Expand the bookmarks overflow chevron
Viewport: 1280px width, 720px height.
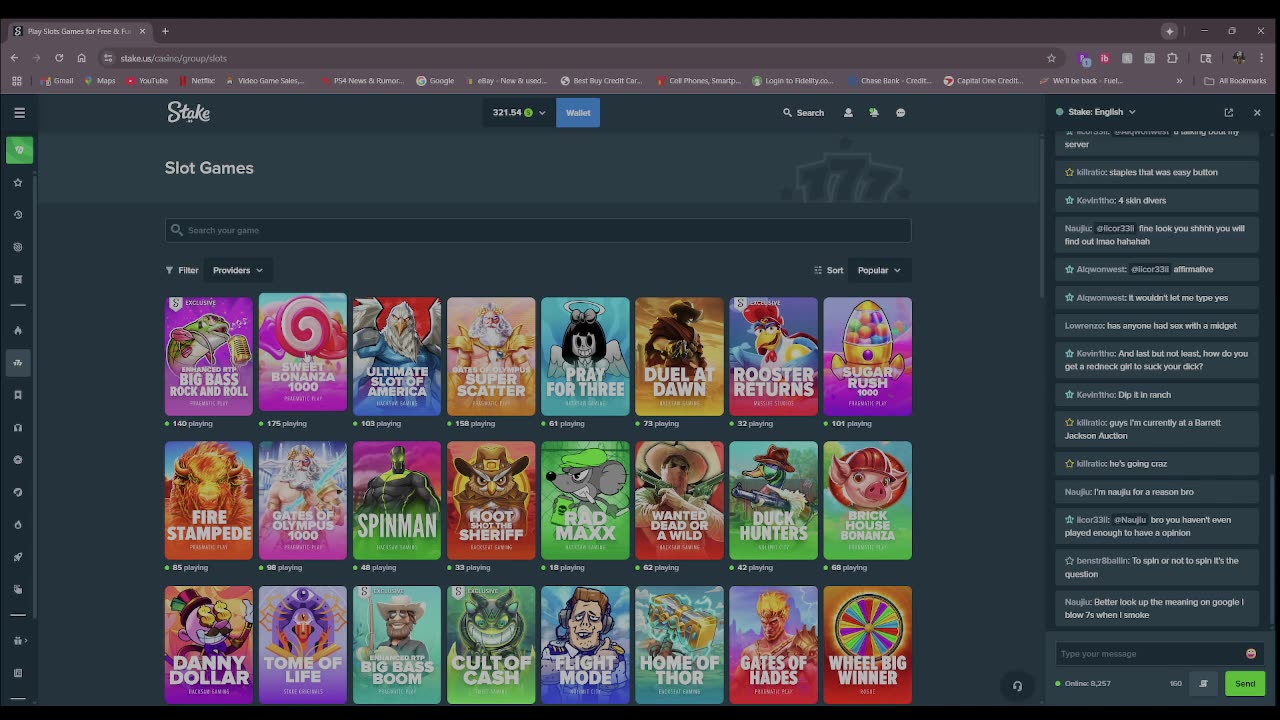click(x=1179, y=81)
